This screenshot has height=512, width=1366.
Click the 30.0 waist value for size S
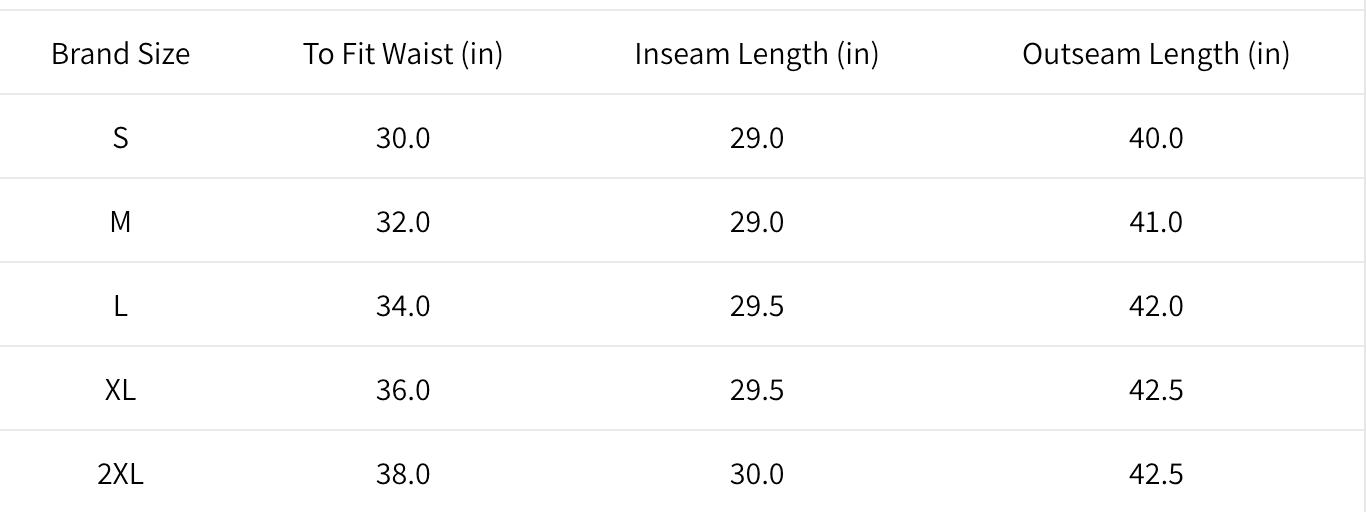[x=403, y=137]
